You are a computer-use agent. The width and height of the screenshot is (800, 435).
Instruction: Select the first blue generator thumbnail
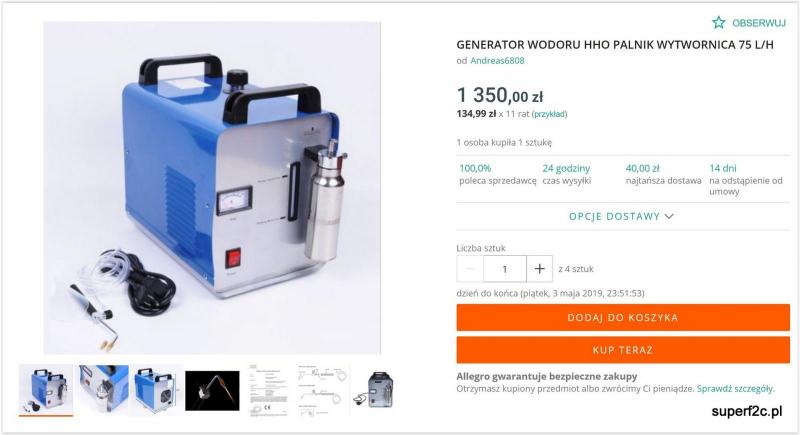tap(46, 390)
